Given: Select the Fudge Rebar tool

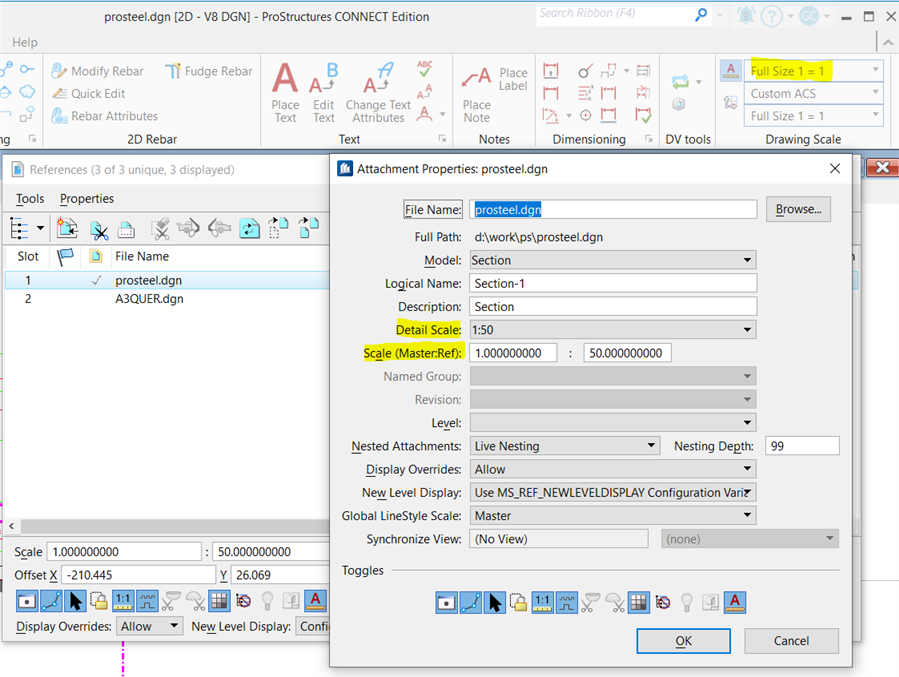Looking at the screenshot, I should pos(209,71).
